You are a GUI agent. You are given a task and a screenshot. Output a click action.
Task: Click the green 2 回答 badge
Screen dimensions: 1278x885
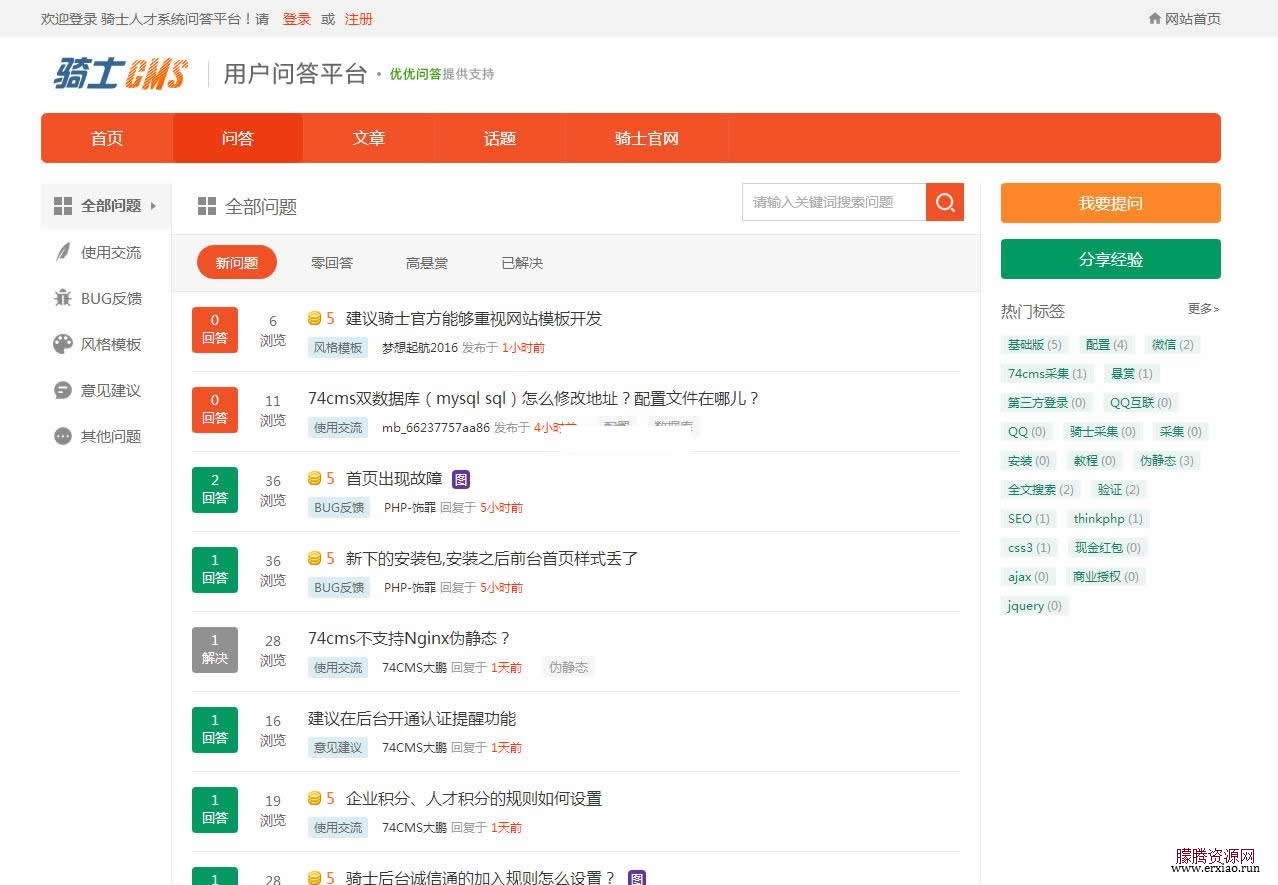[x=215, y=490]
